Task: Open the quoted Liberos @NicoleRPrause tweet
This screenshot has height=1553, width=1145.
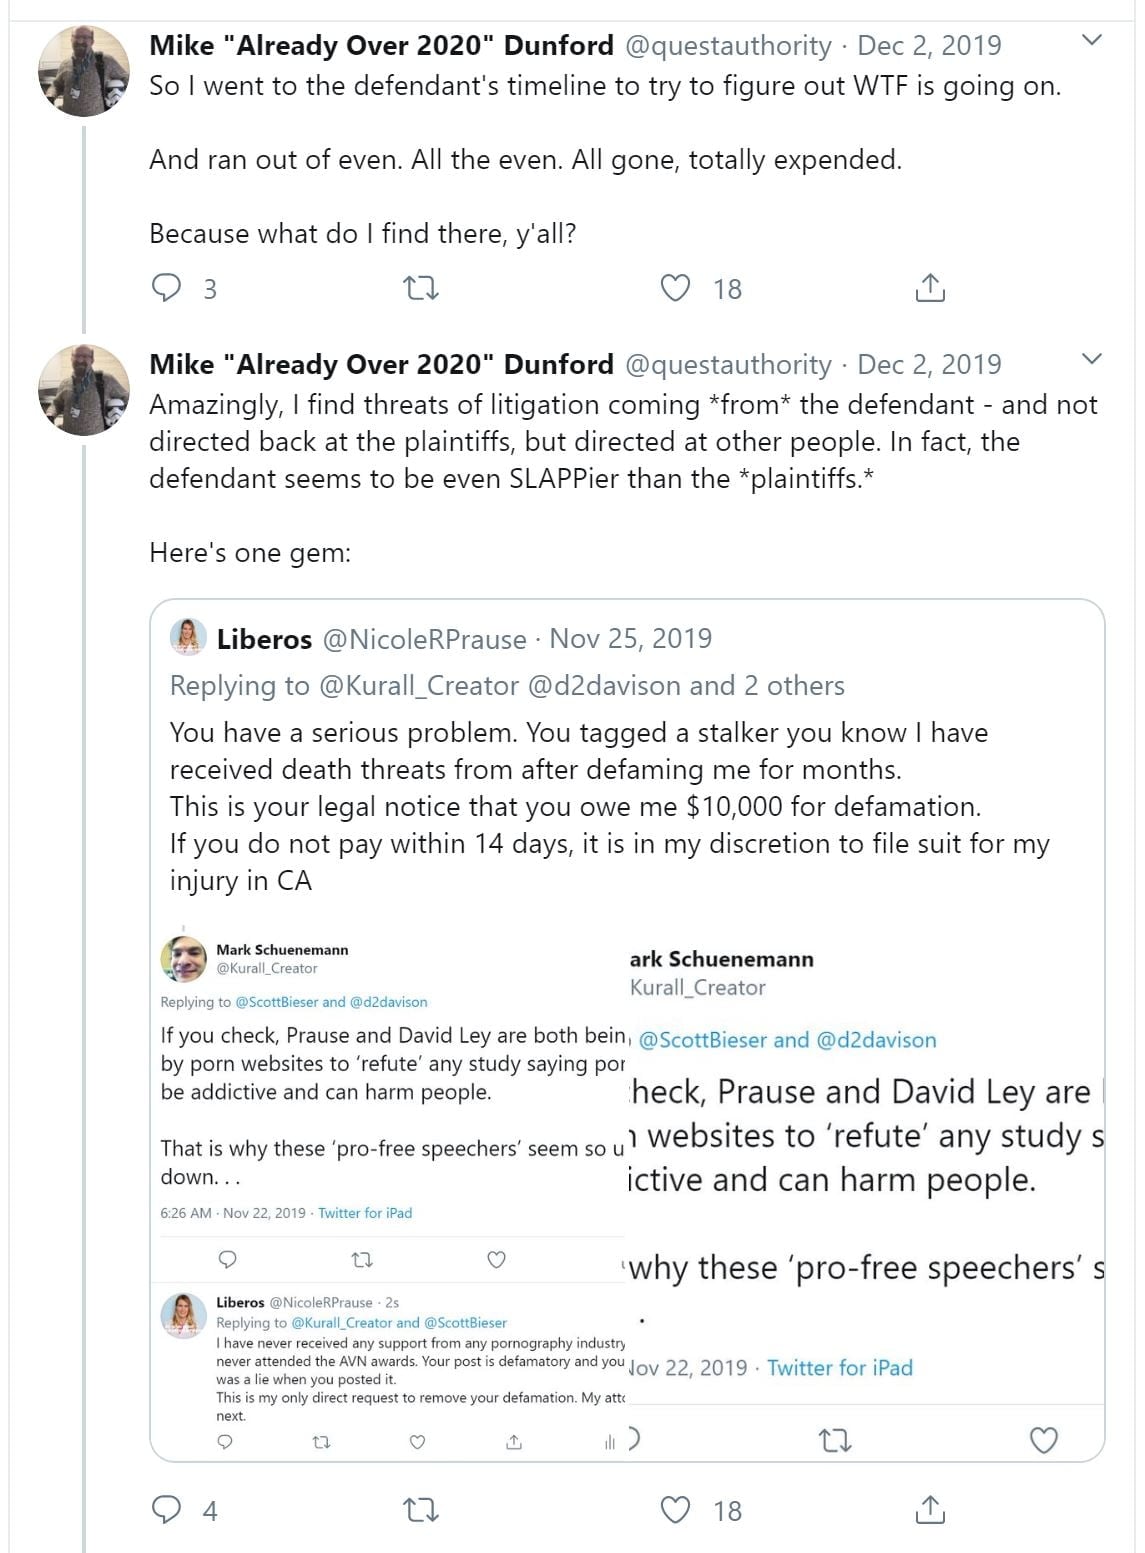Action: pos(610,790)
